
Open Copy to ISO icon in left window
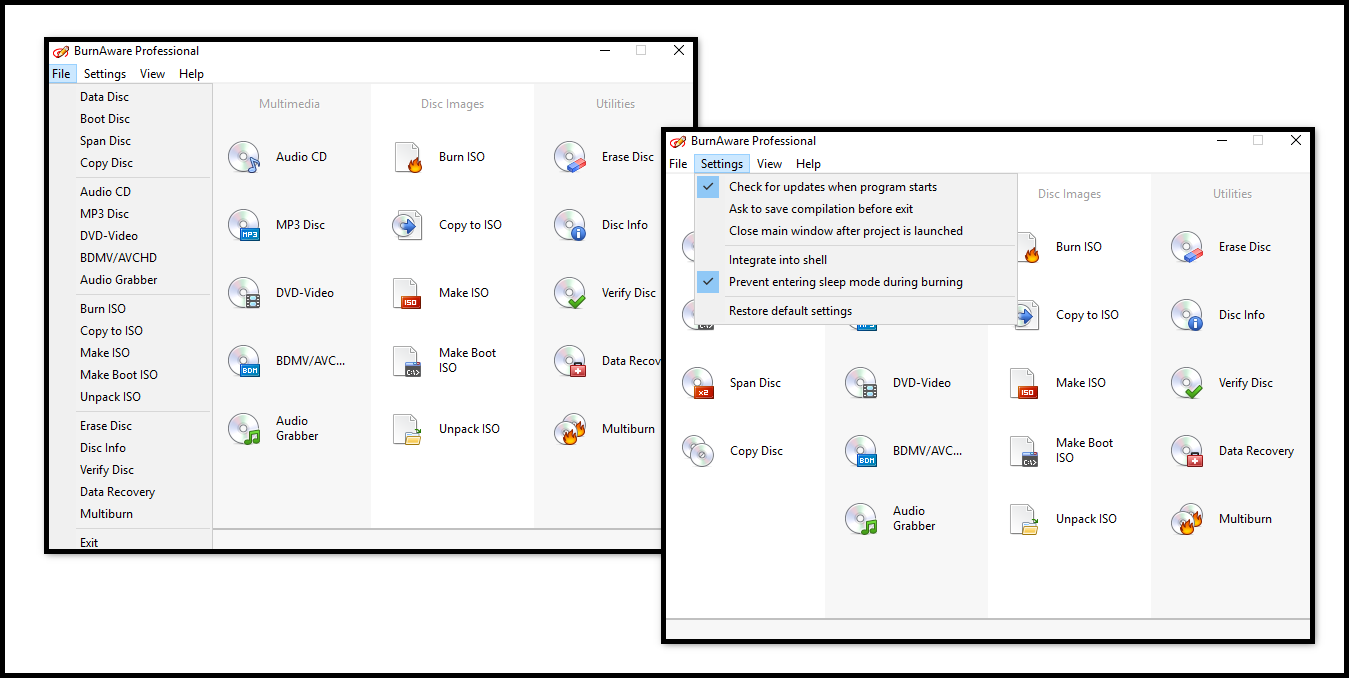pyautogui.click(x=408, y=225)
